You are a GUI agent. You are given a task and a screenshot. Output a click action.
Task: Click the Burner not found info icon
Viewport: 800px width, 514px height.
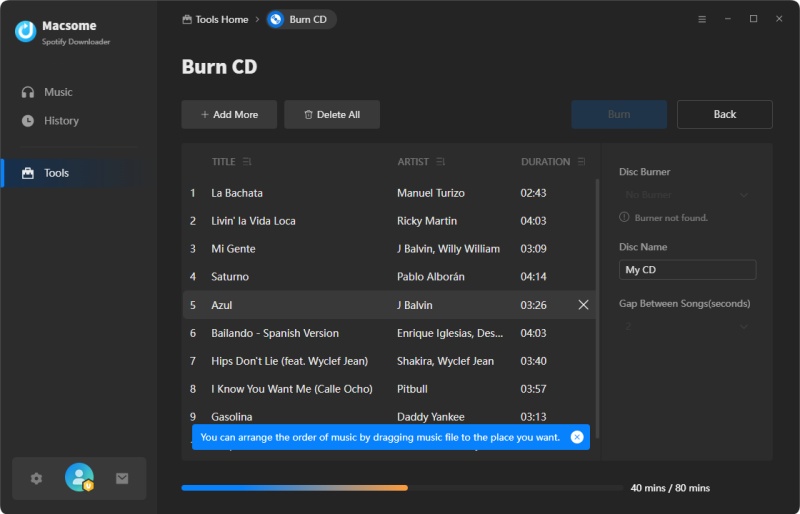[624, 217]
